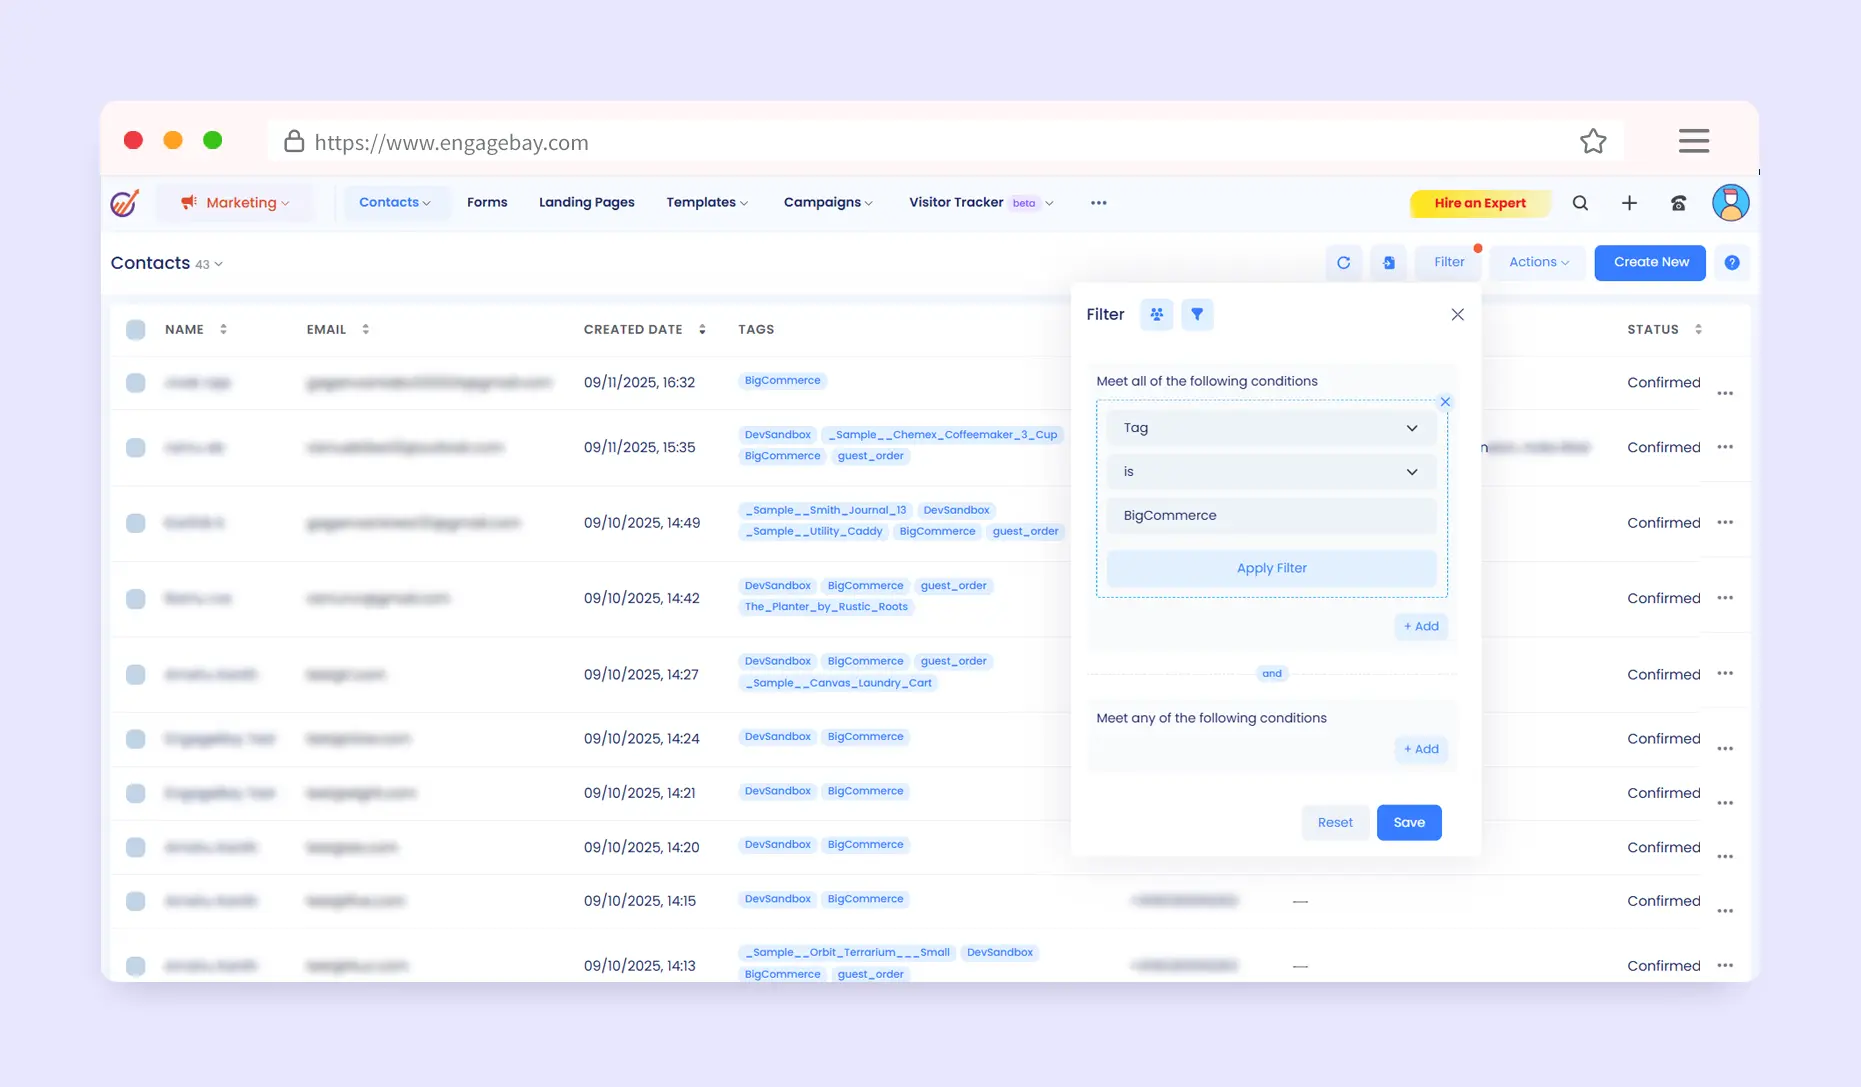Click the refresh contacts icon

[x=1343, y=263]
